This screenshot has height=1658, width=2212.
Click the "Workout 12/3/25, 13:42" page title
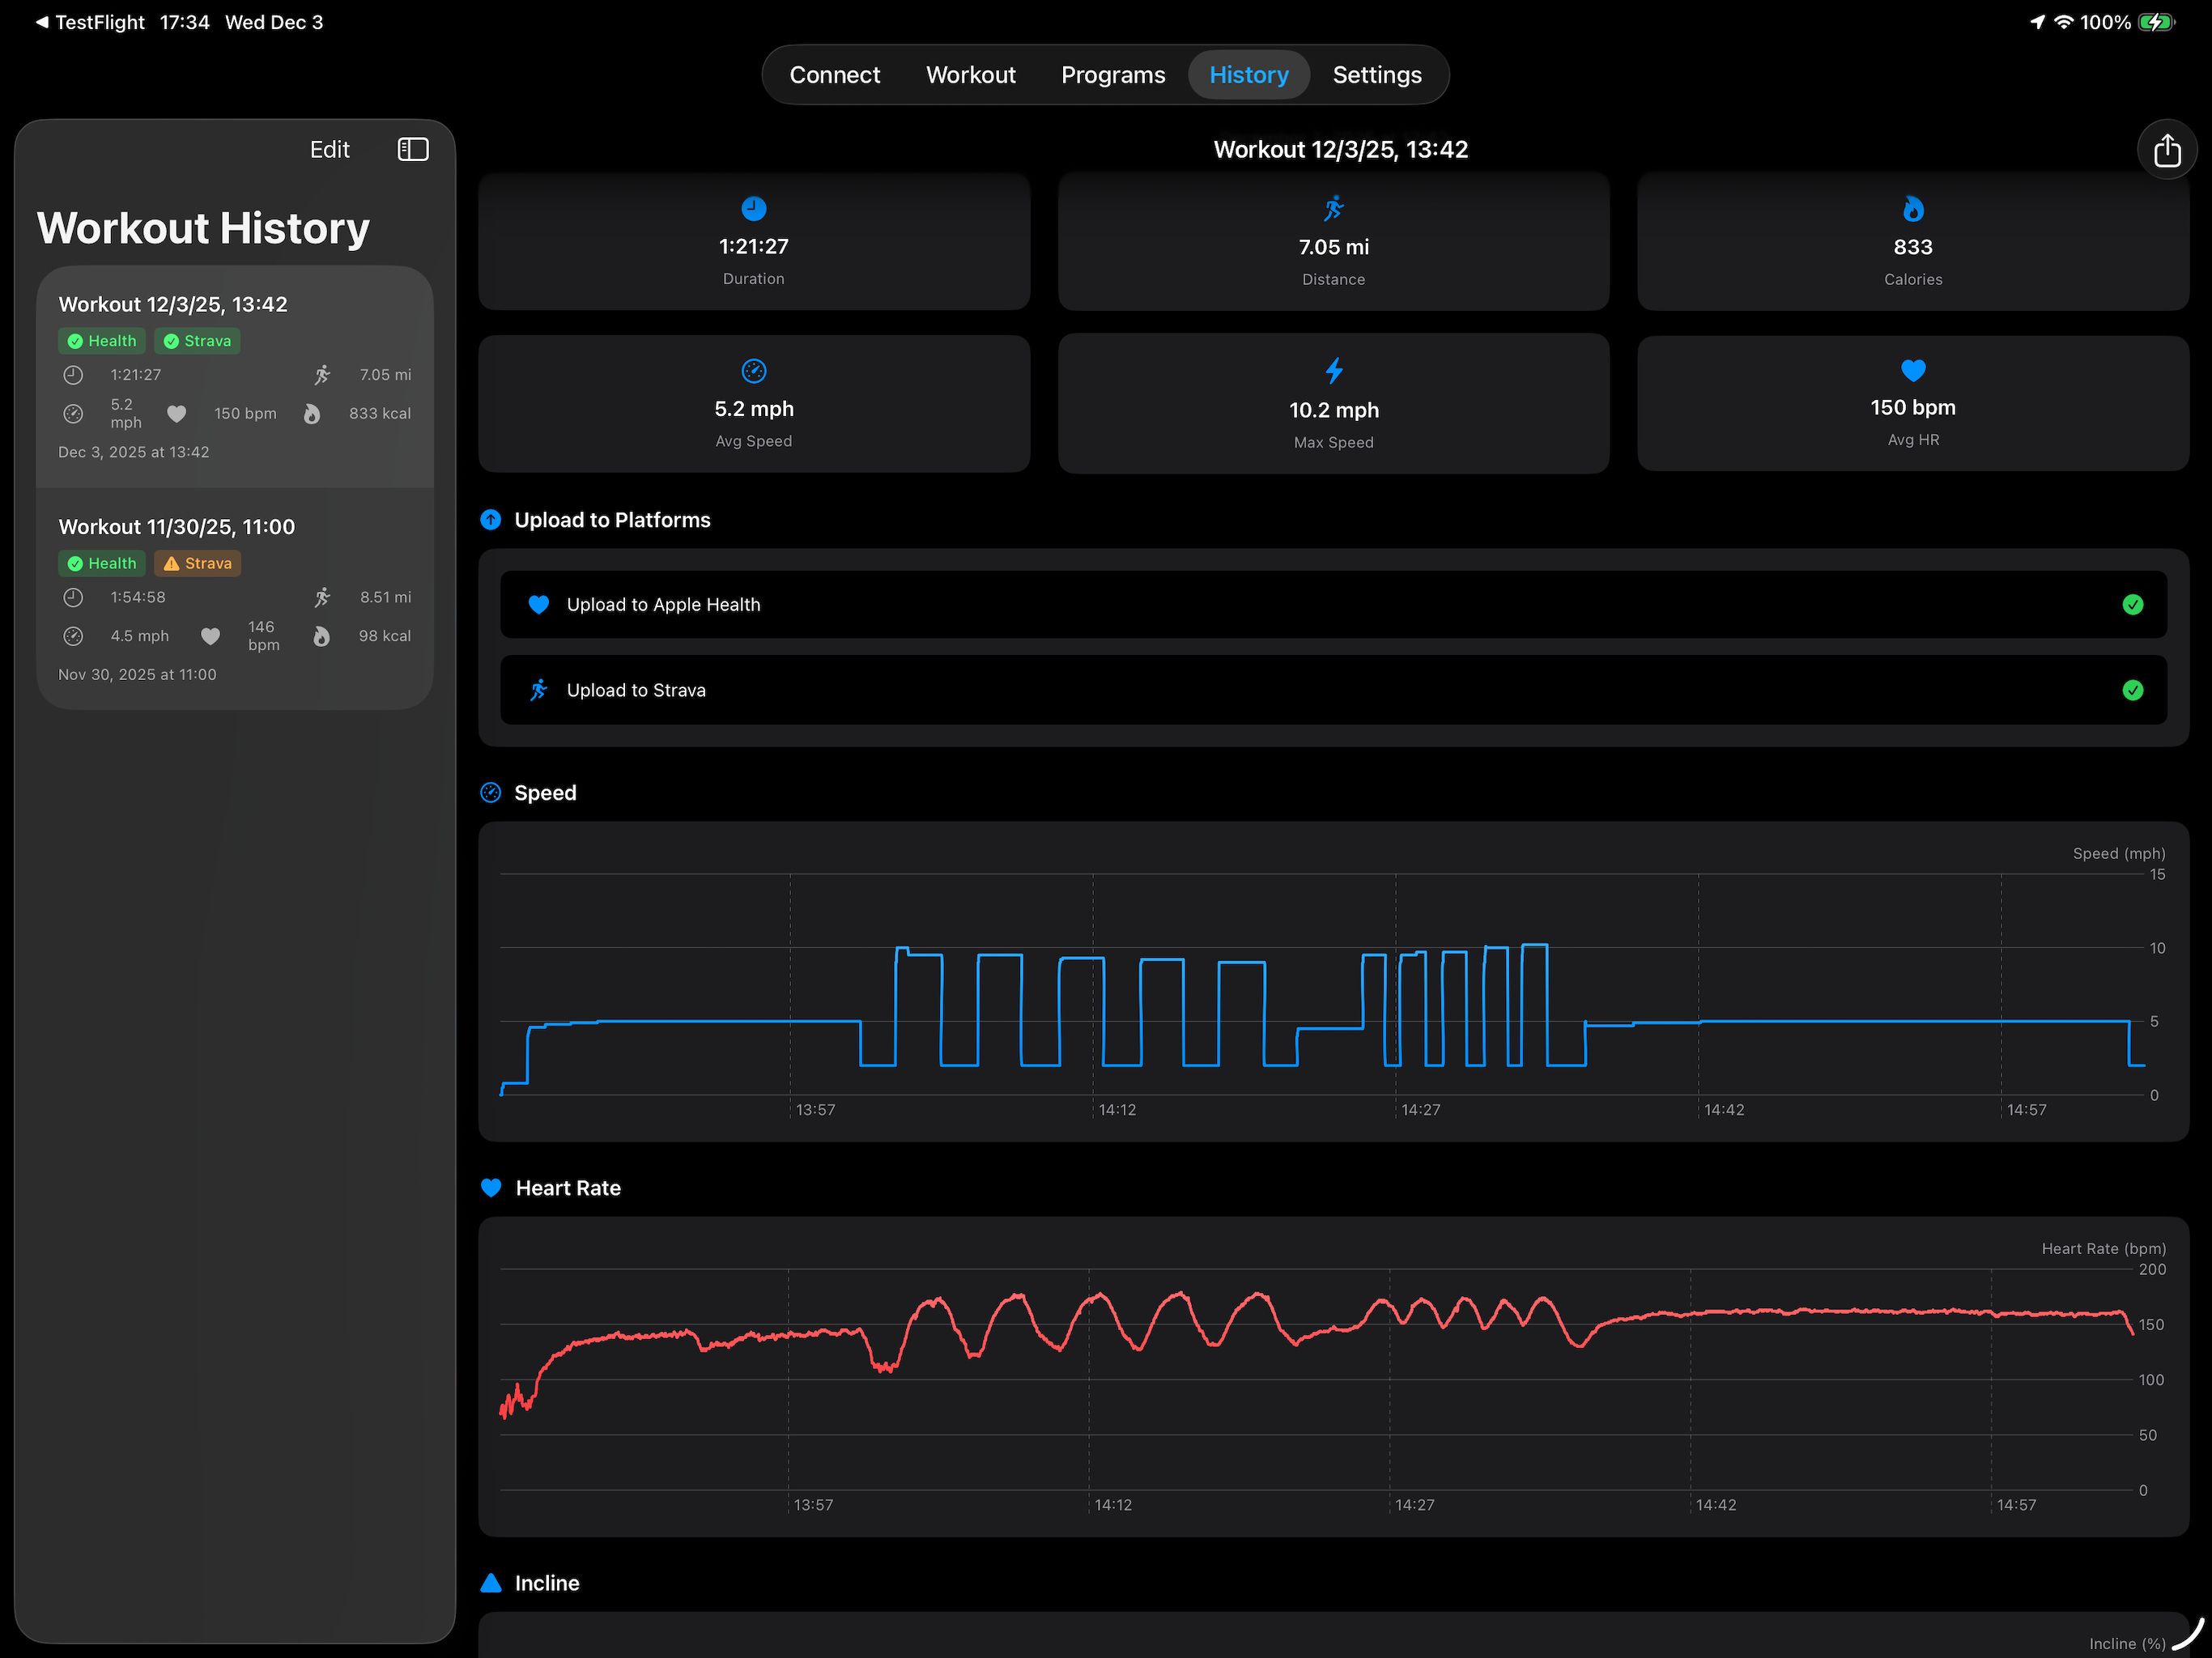[x=1340, y=150]
